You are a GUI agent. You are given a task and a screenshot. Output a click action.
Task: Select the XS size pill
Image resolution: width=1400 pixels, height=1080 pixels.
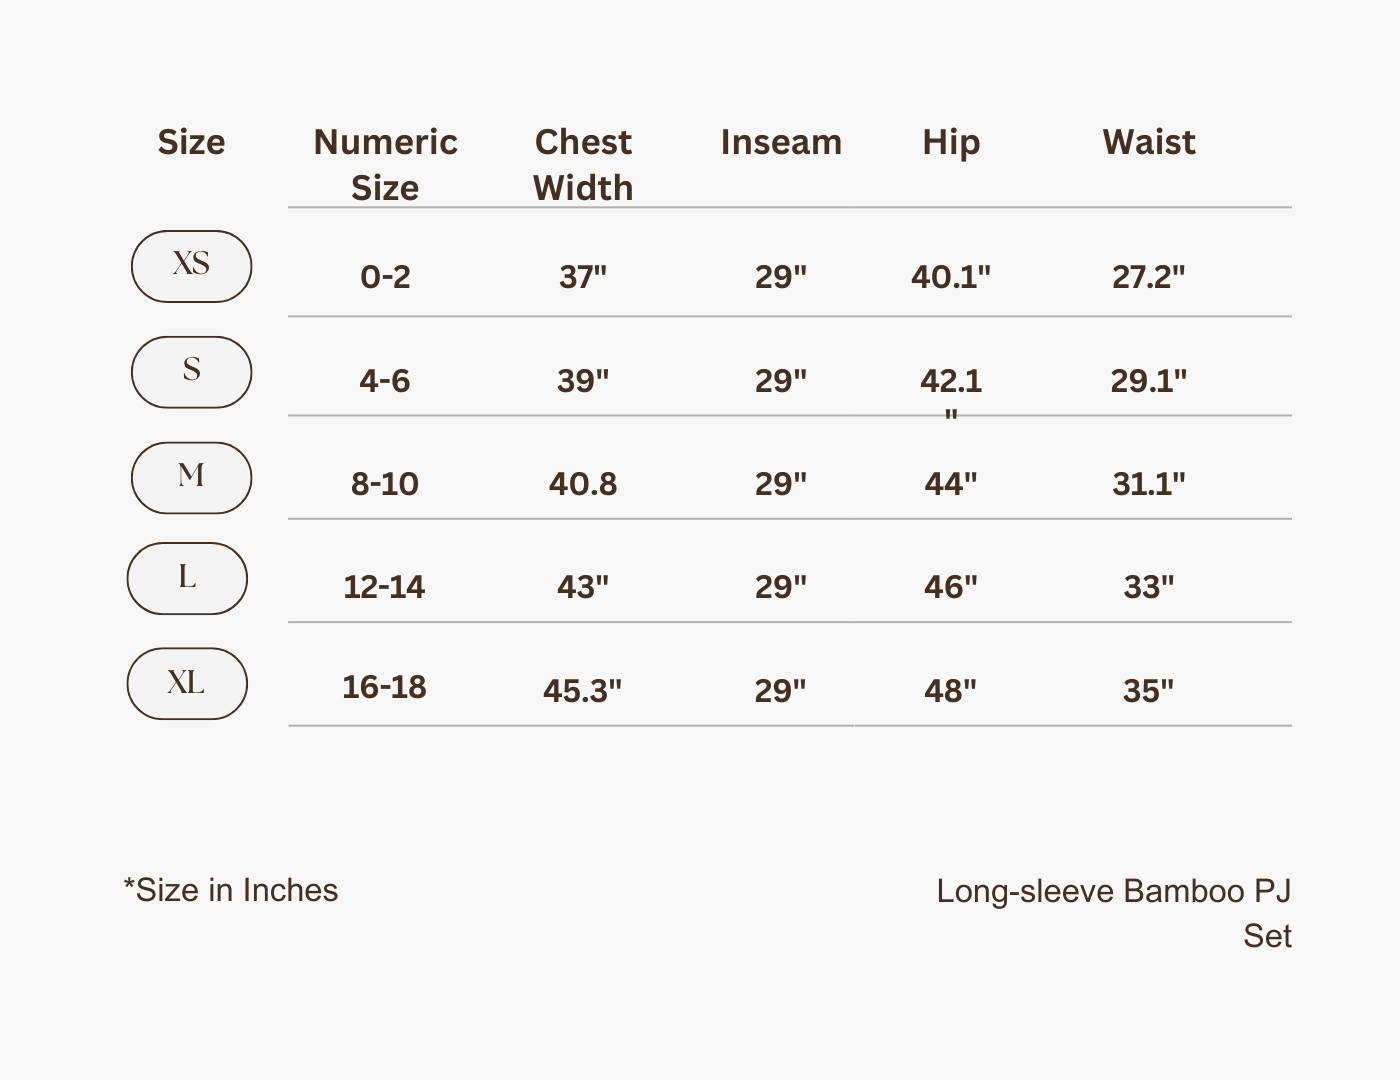pyautogui.click(x=191, y=266)
